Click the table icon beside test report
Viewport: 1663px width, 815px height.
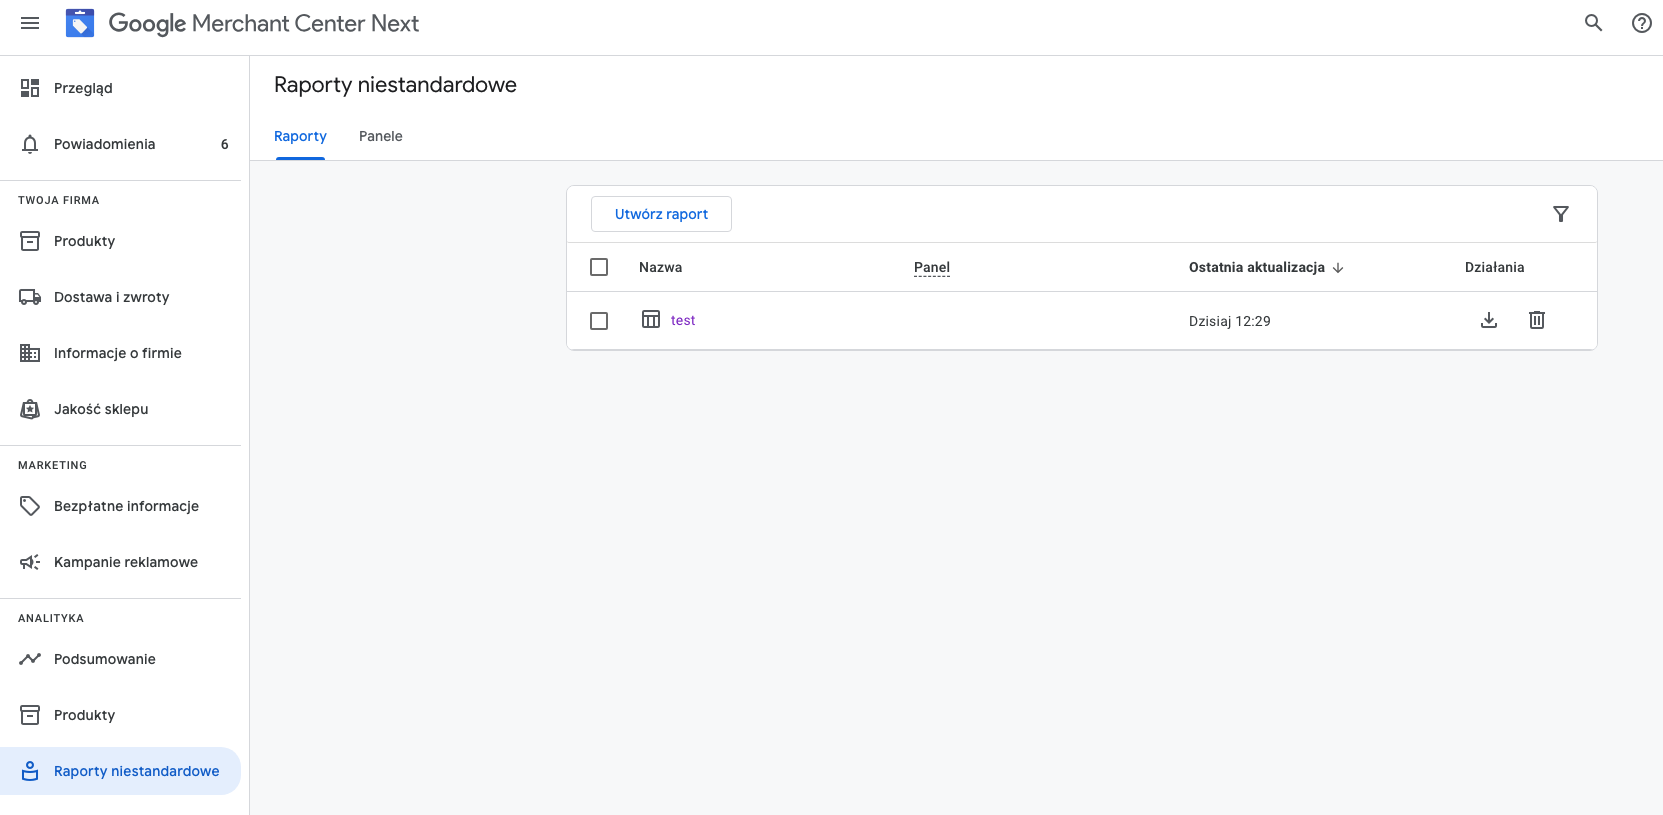[651, 319]
